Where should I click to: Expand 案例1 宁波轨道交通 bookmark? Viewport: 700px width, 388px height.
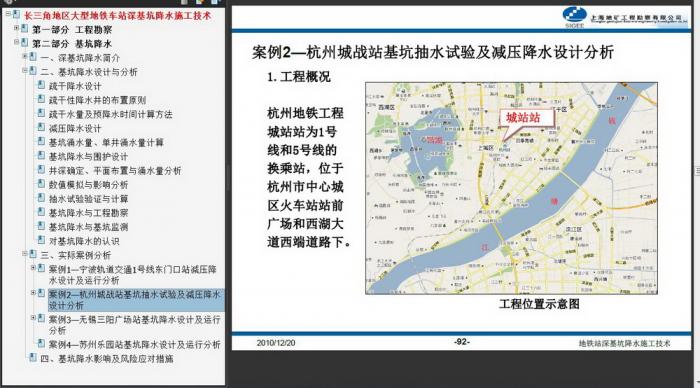coord(33,268)
